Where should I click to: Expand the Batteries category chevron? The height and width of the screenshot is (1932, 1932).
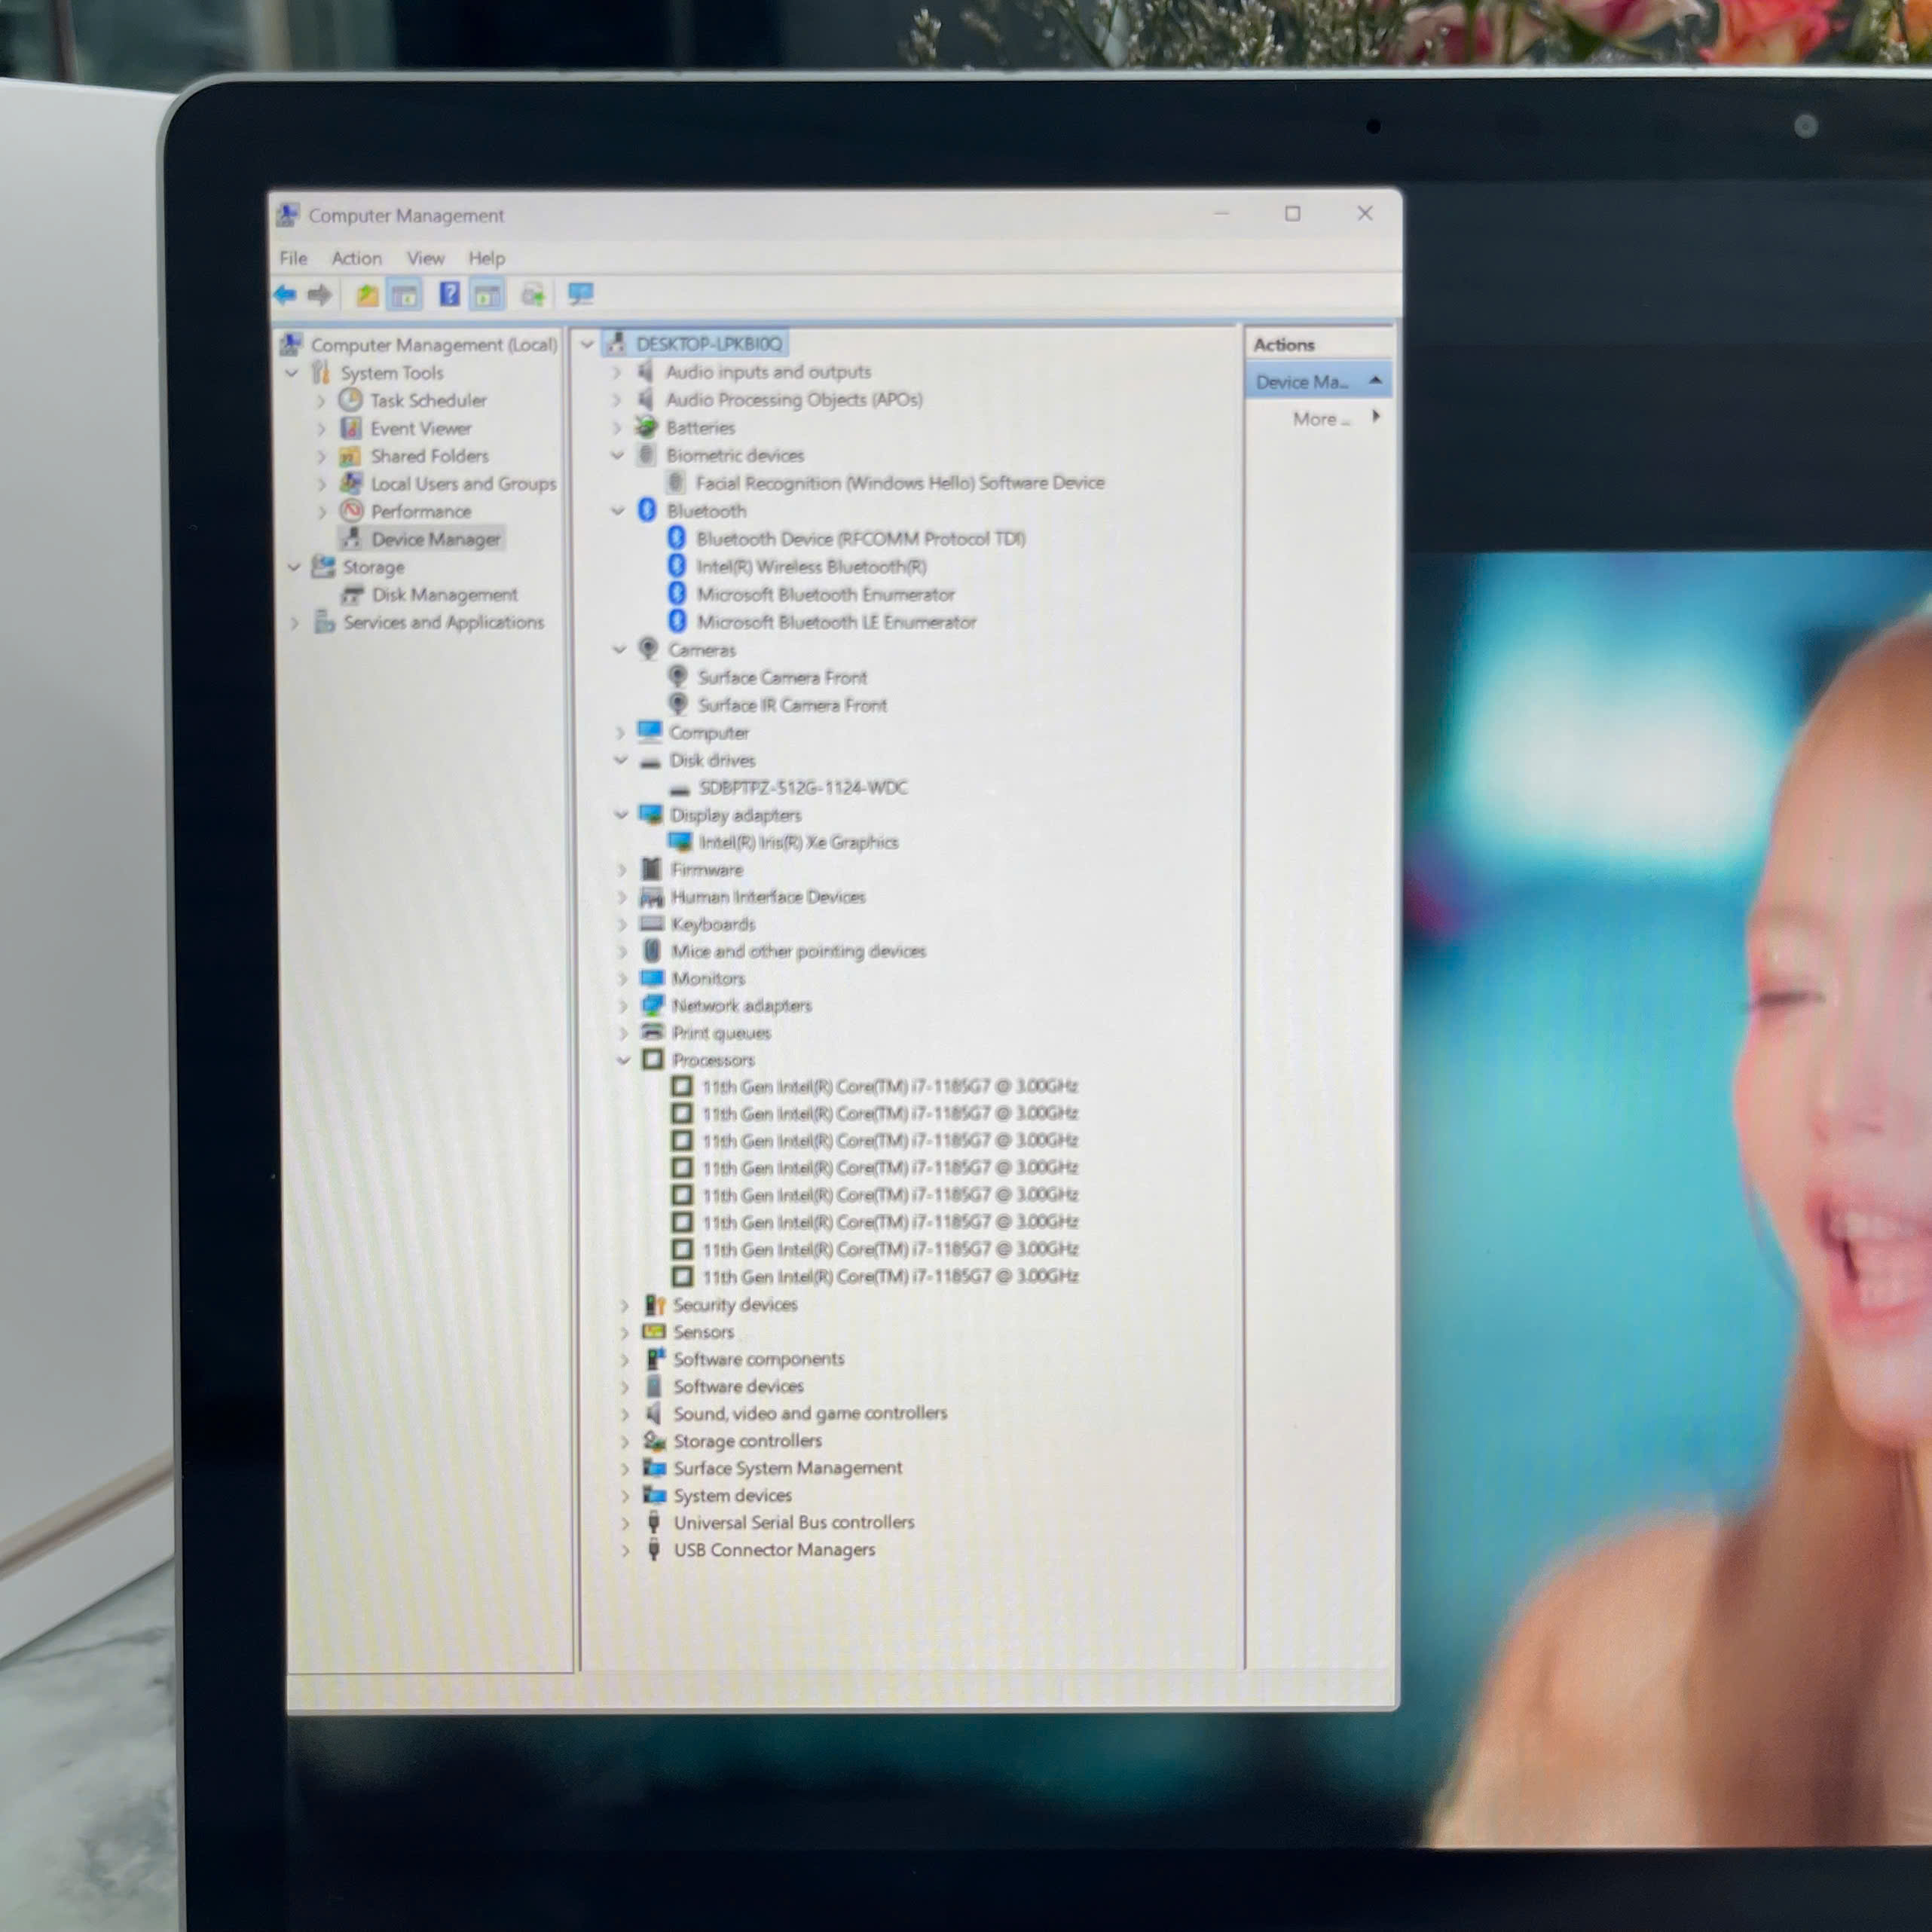pyautogui.click(x=617, y=428)
